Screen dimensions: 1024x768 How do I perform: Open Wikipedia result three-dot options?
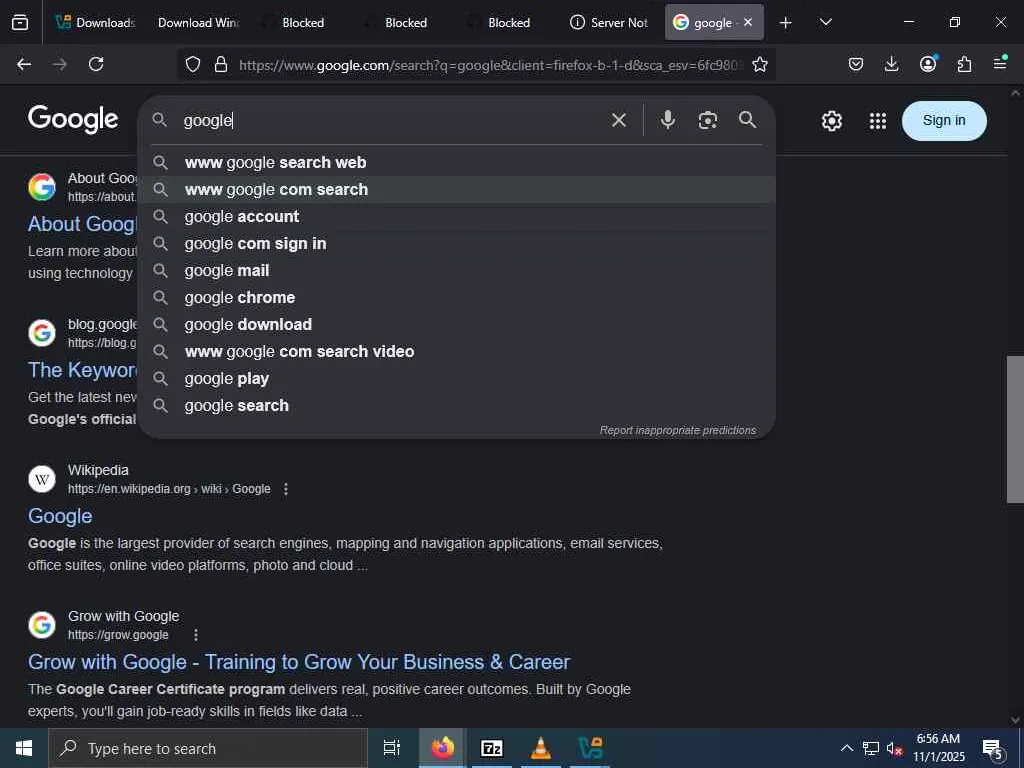tap(285, 488)
